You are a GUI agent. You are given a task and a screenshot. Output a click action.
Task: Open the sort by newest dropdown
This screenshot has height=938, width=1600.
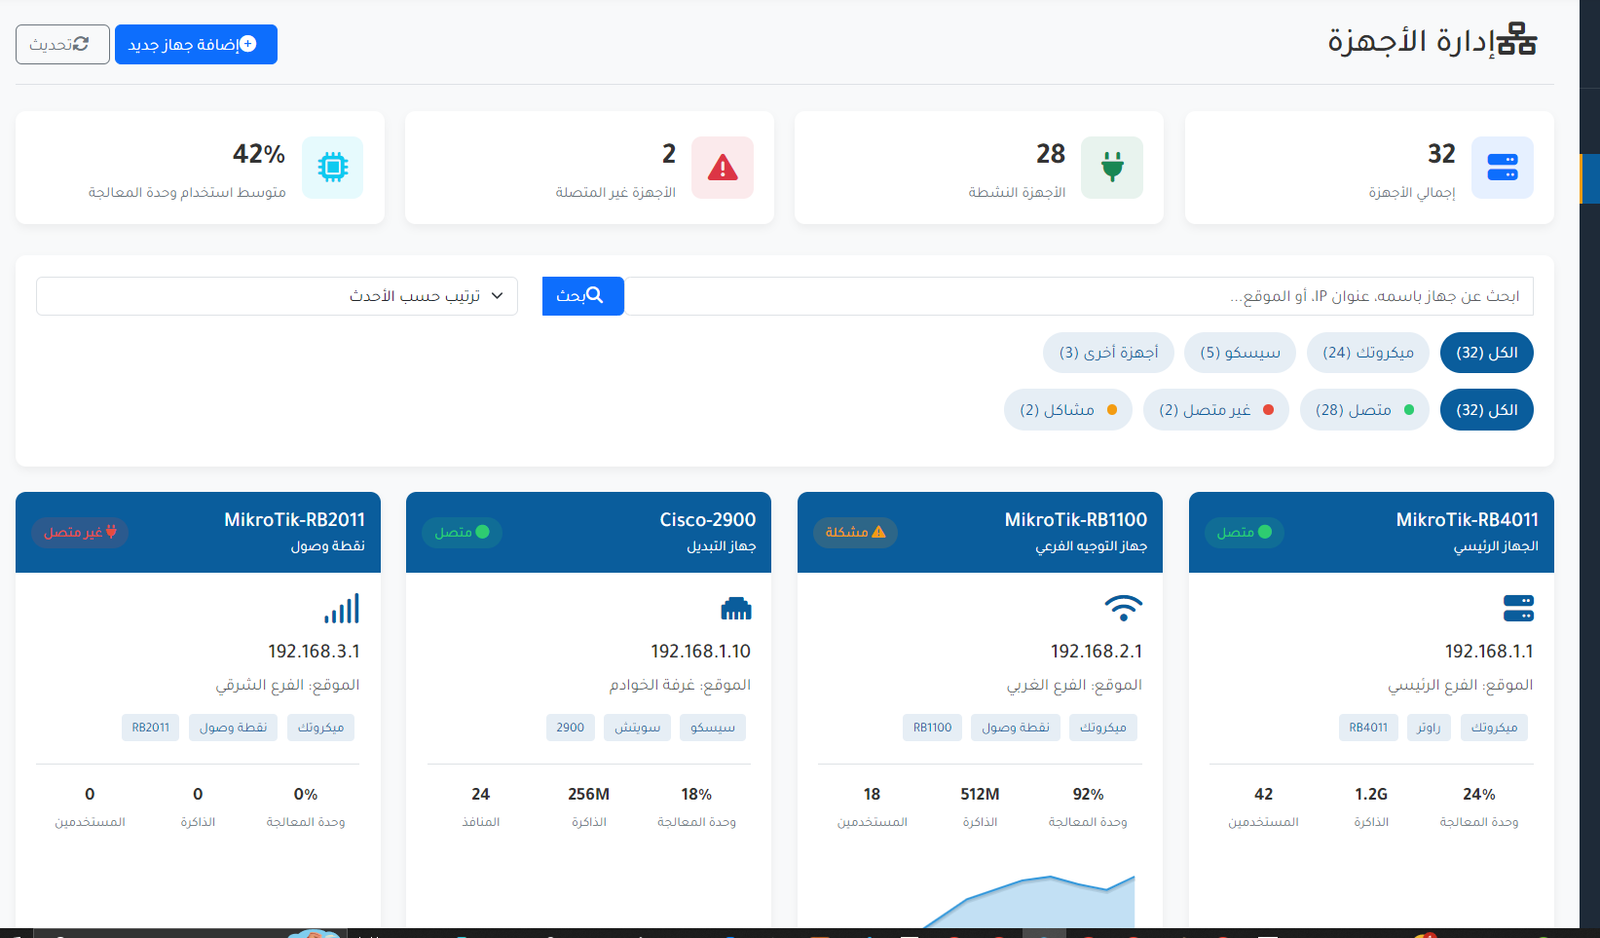(x=277, y=296)
